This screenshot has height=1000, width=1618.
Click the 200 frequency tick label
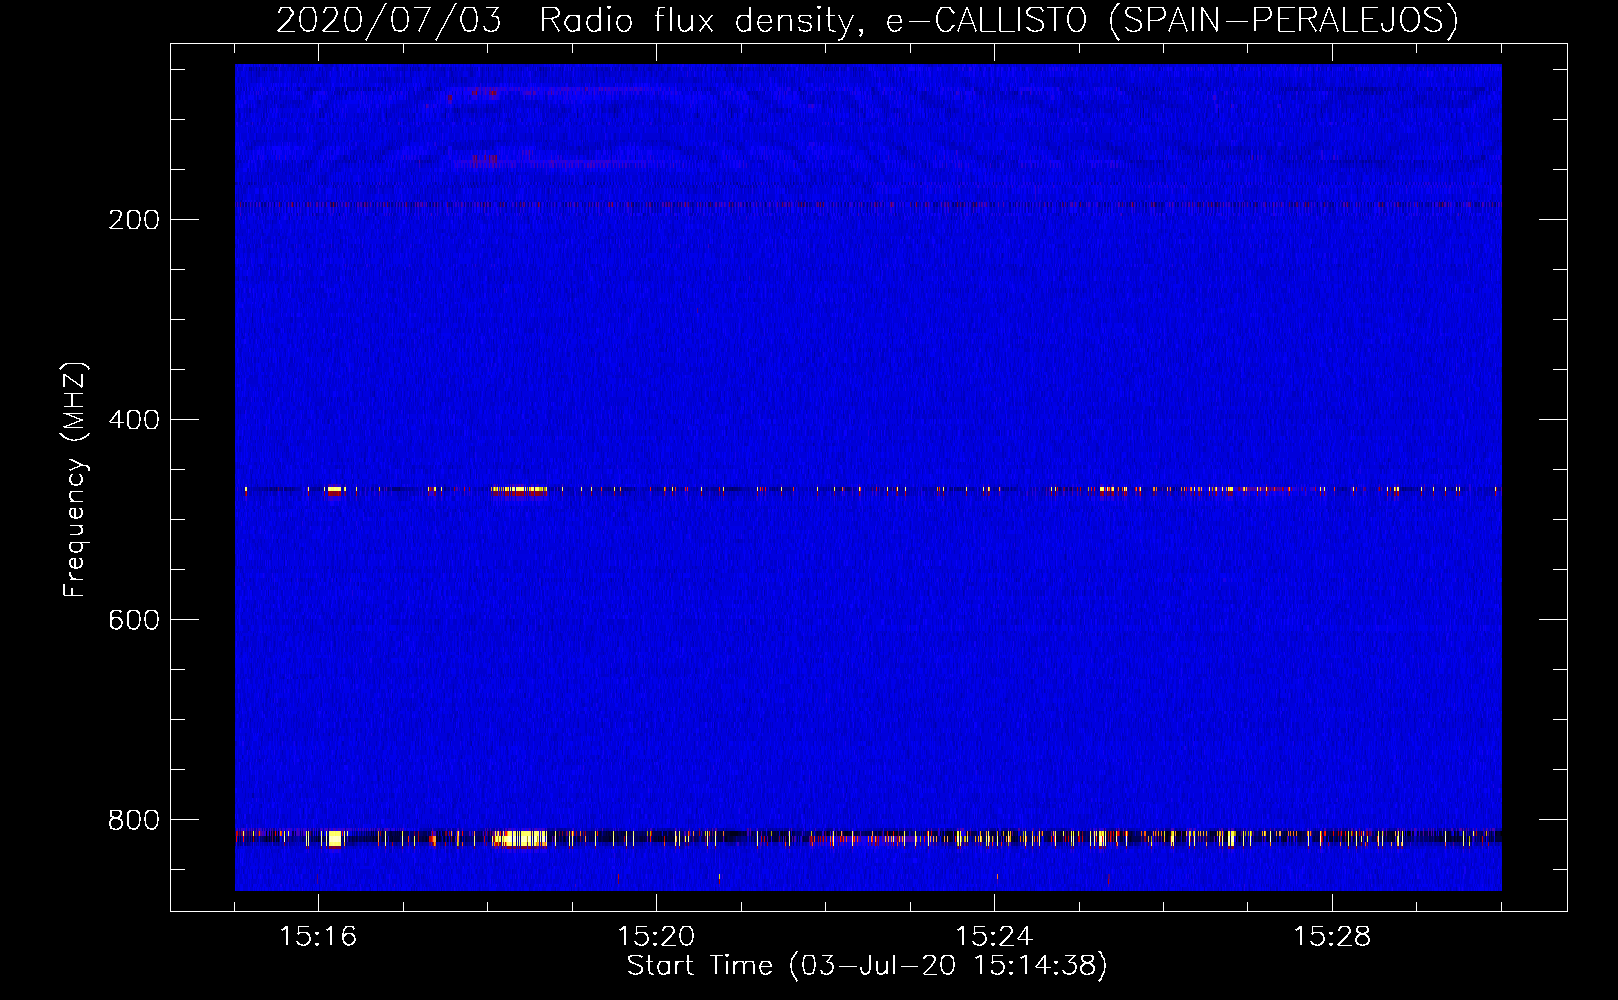point(134,220)
